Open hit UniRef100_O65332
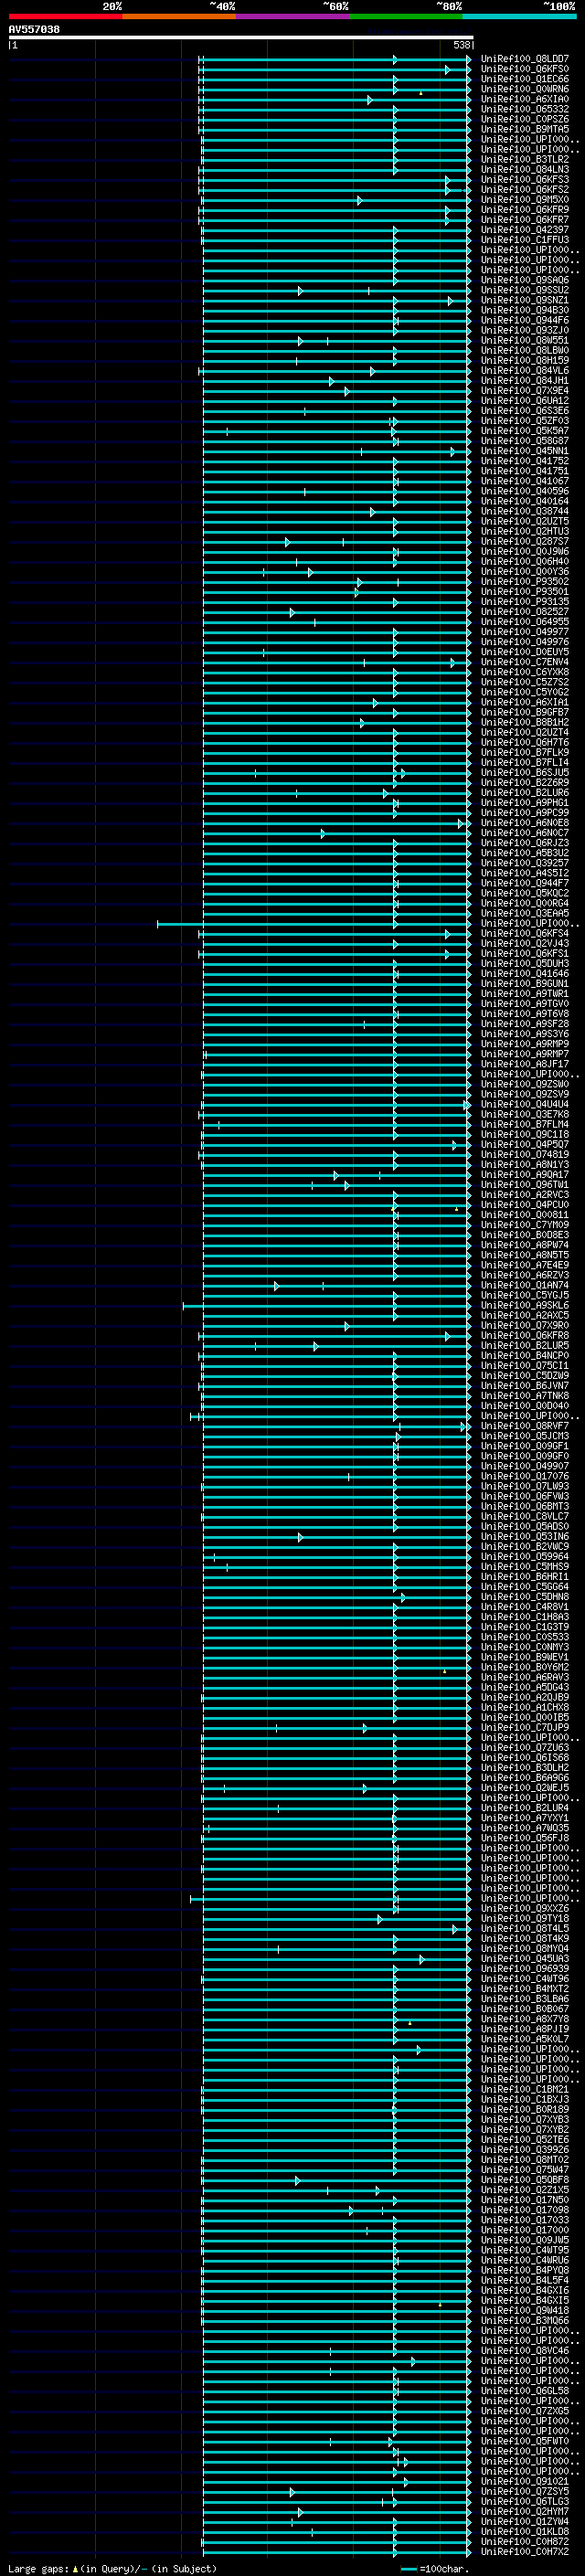The height and width of the screenshot is (2576, 585). point(525,109)
